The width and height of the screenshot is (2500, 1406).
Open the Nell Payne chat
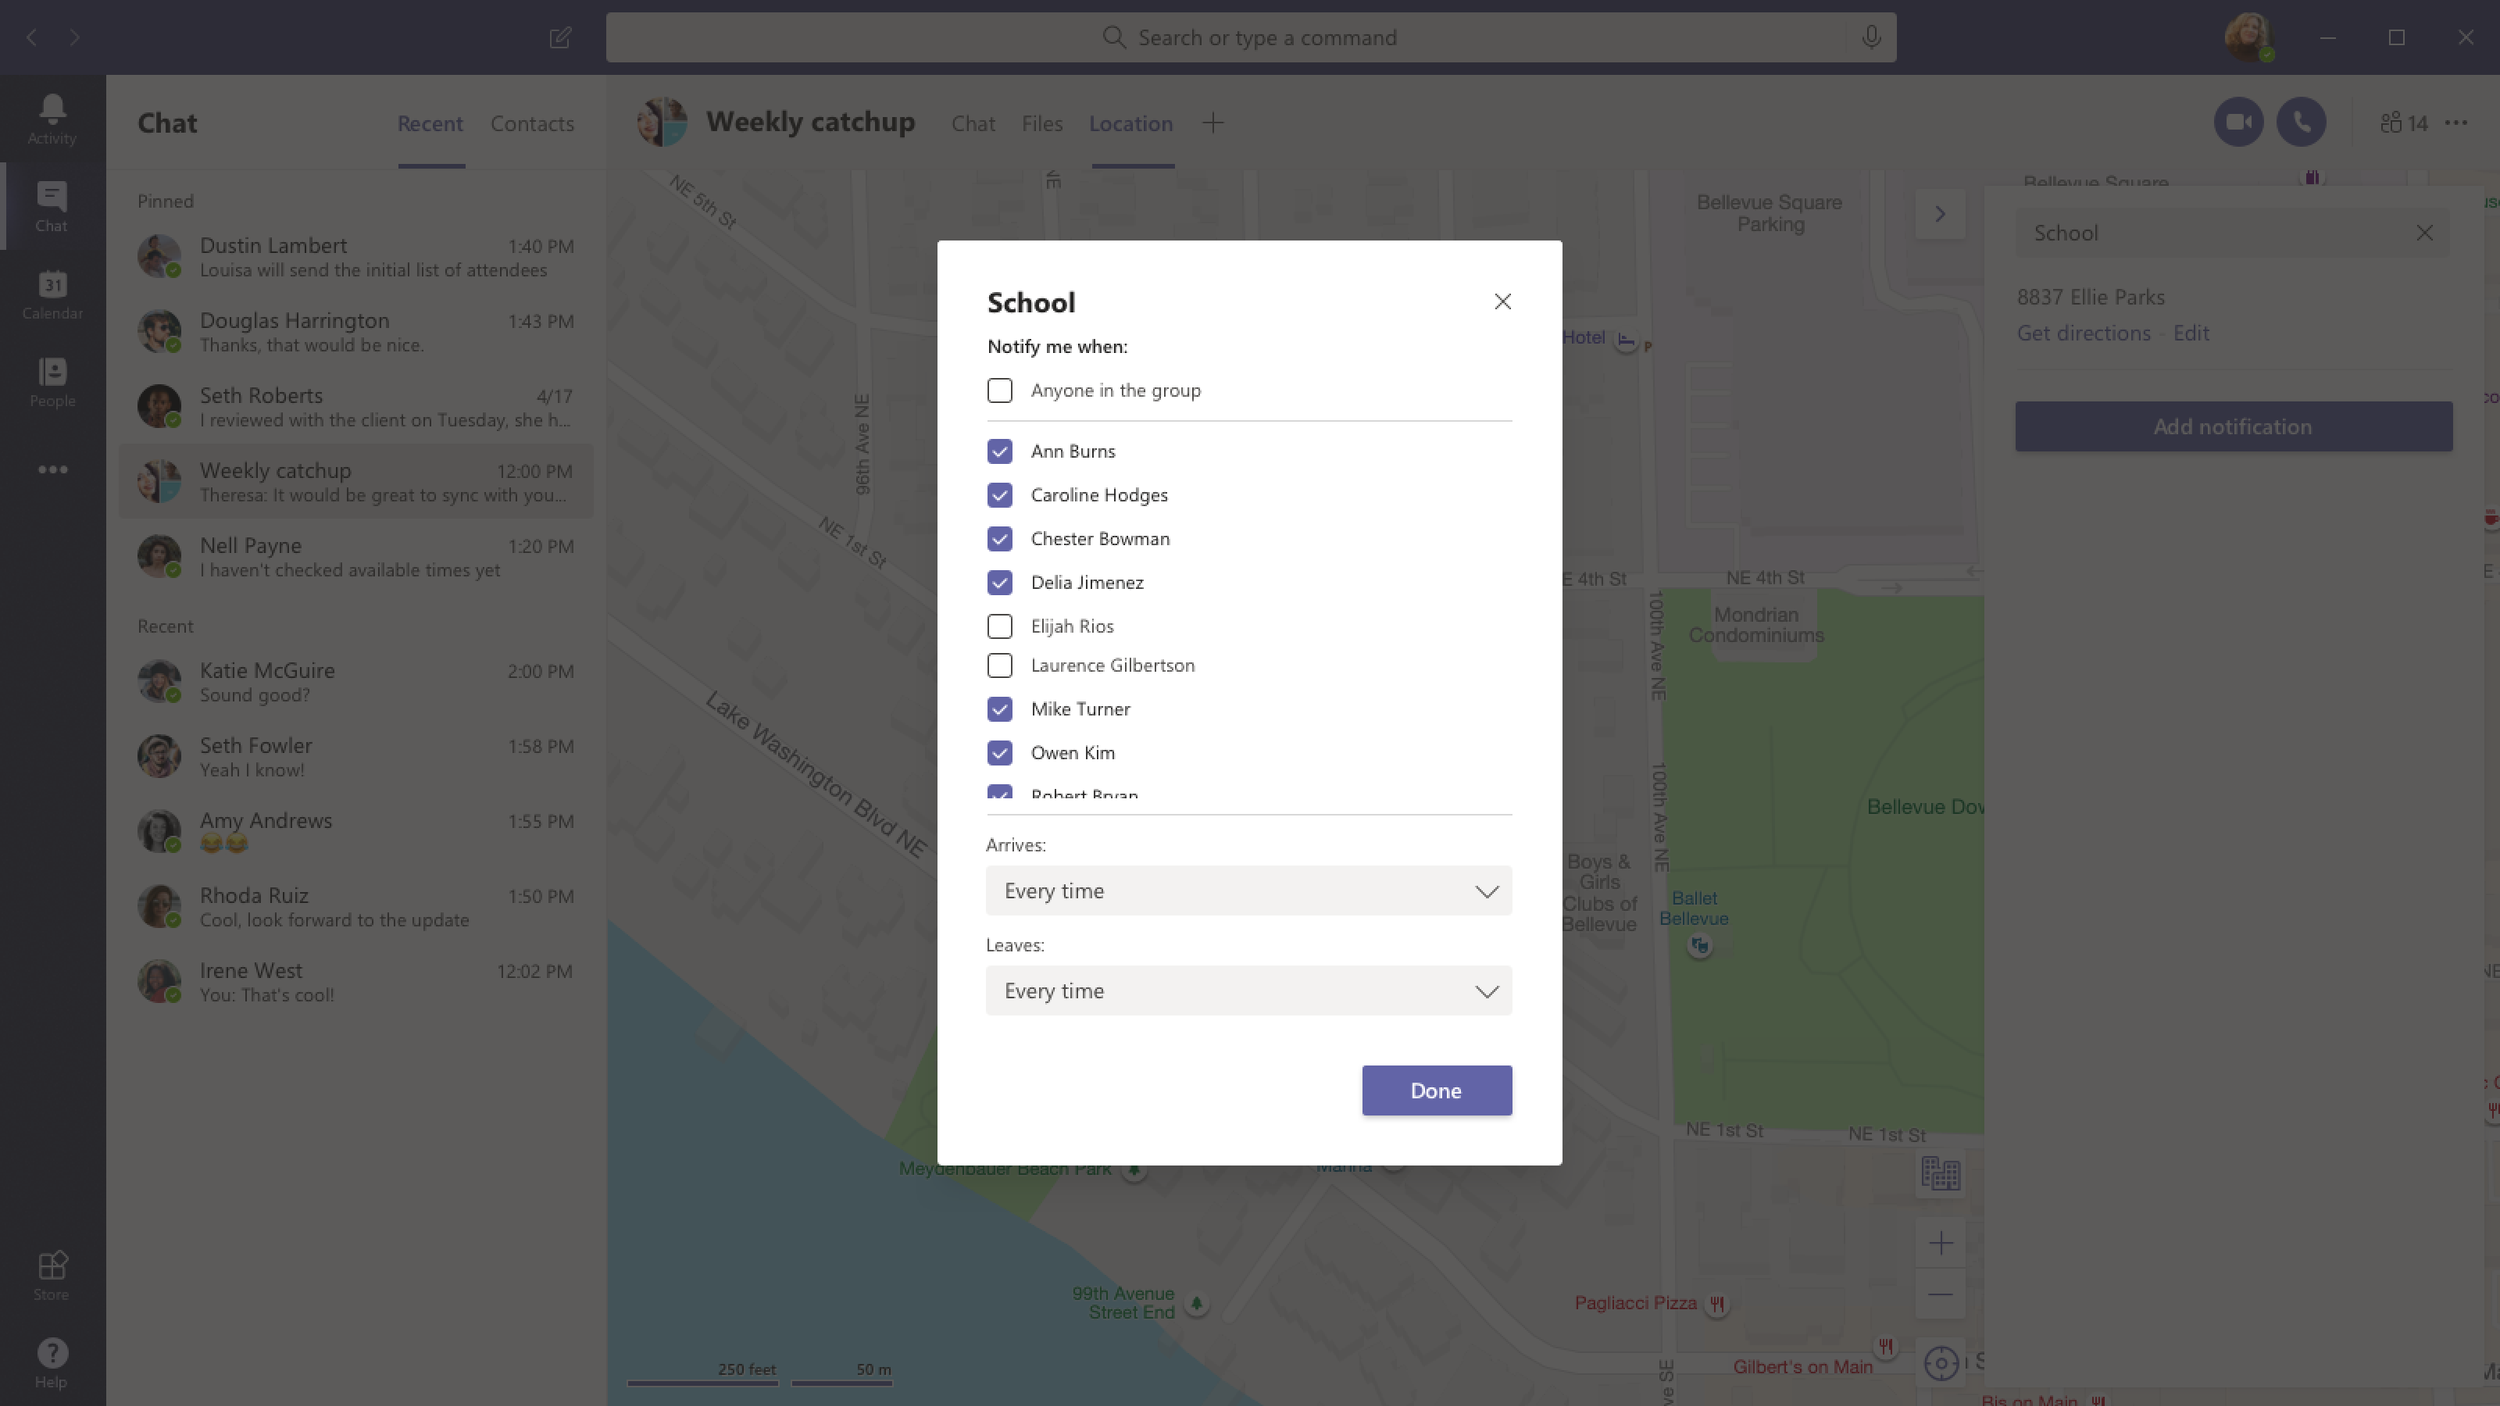356,556
